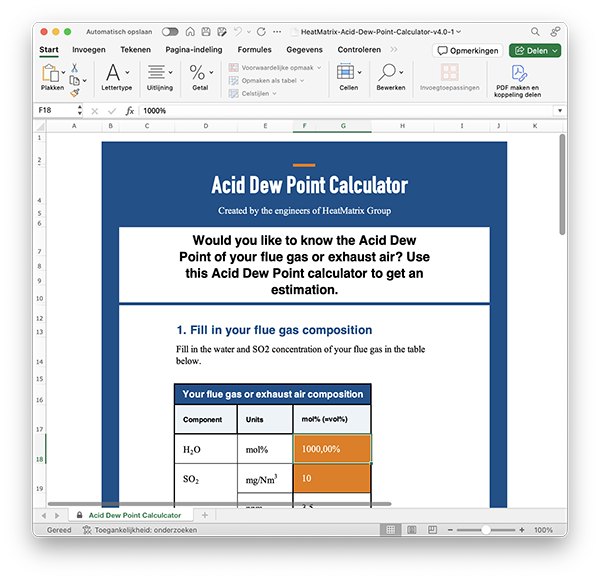This screenshot has height=580, width=600.
Task: Undo the last action arrow
Action: tap(238, 32)
